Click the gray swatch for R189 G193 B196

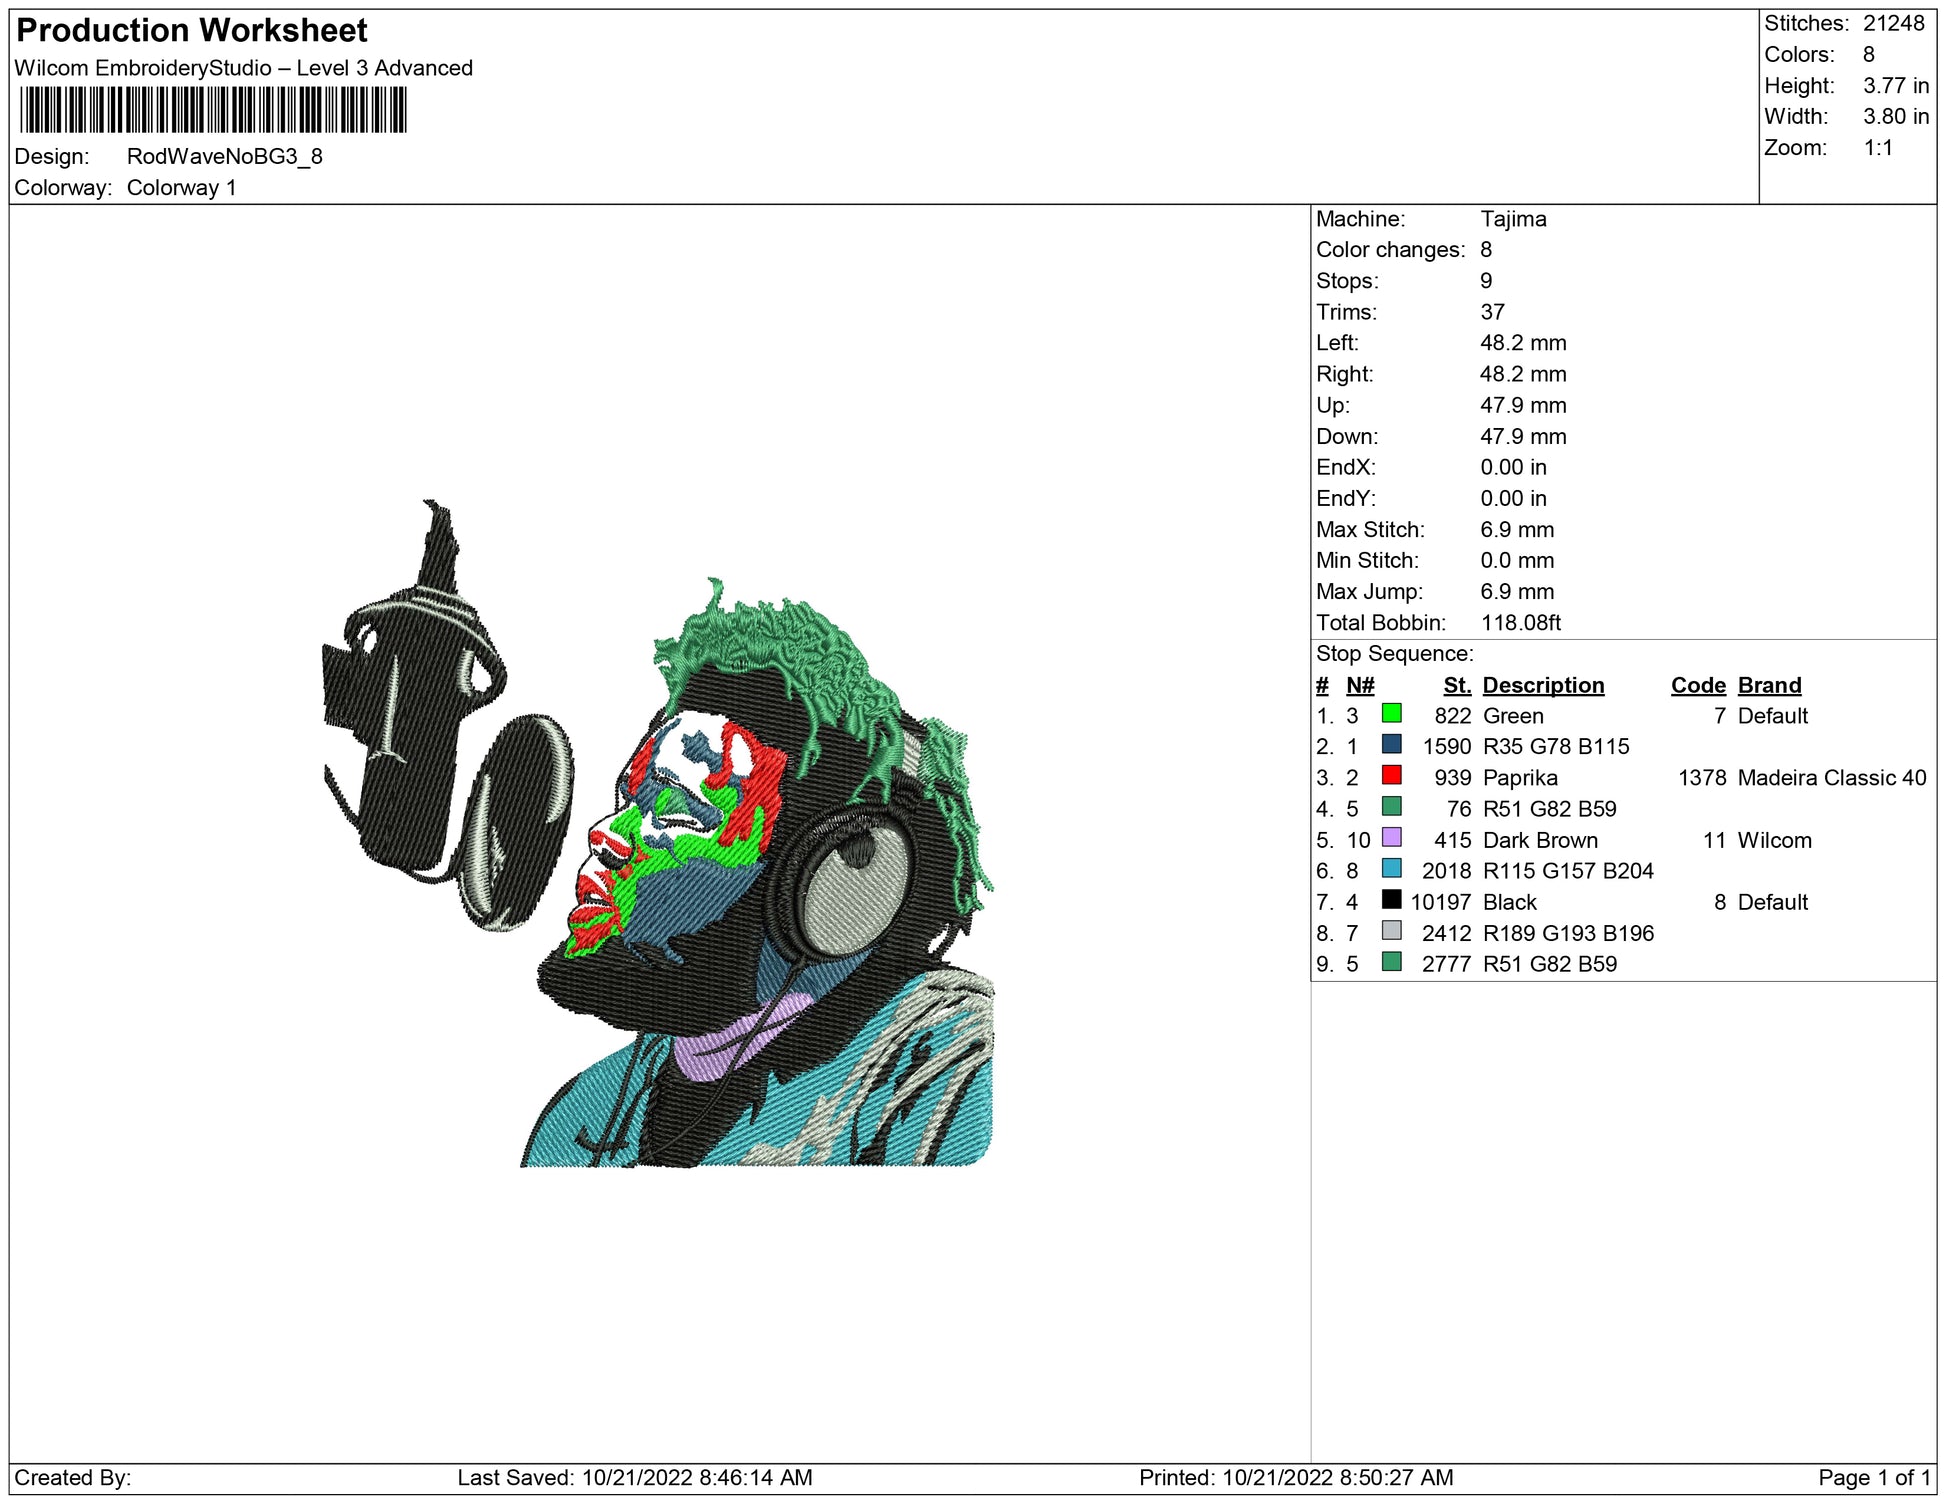(1391, 931)
